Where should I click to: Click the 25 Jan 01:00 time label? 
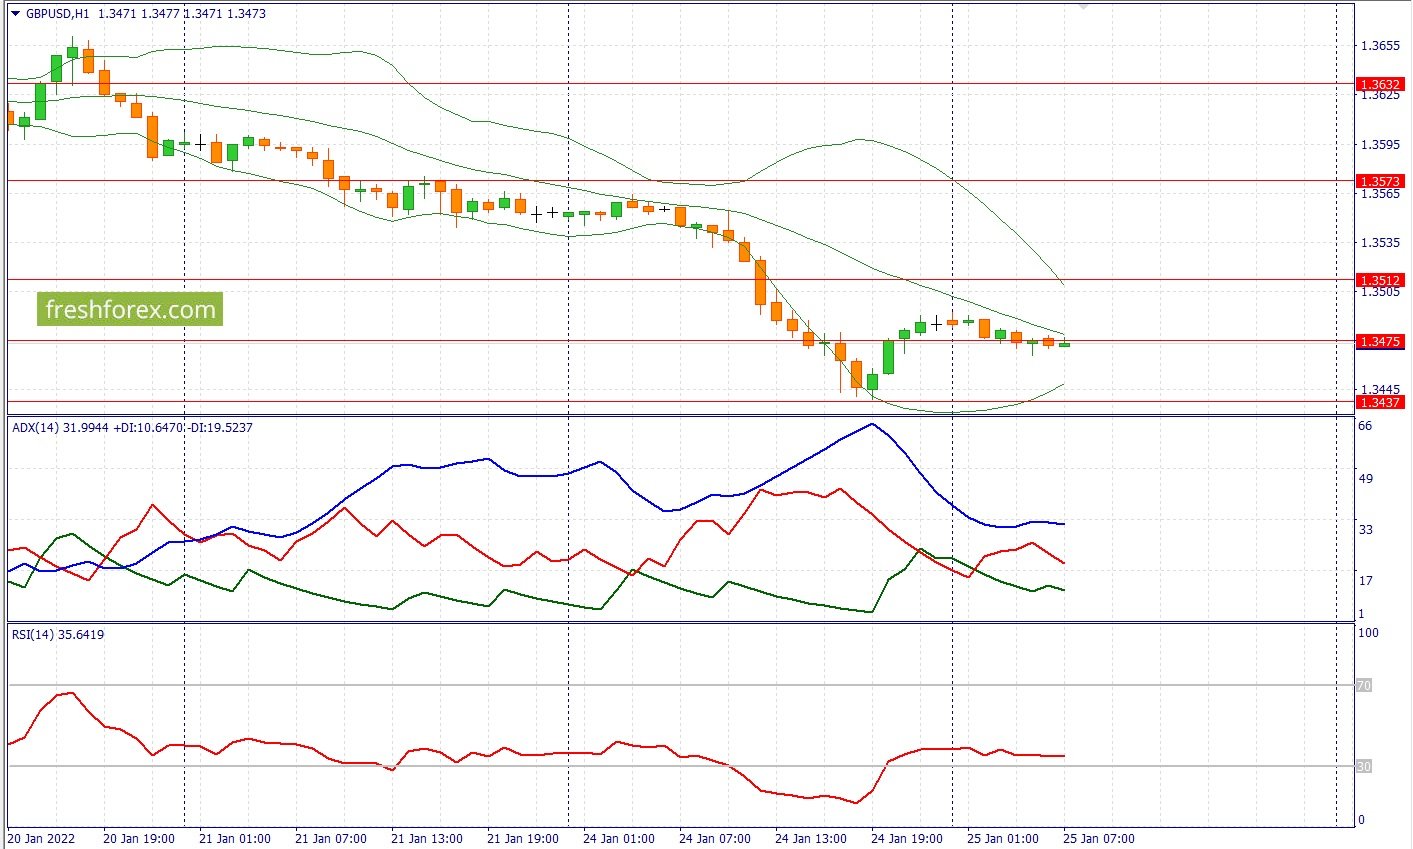pos(1003,839)
